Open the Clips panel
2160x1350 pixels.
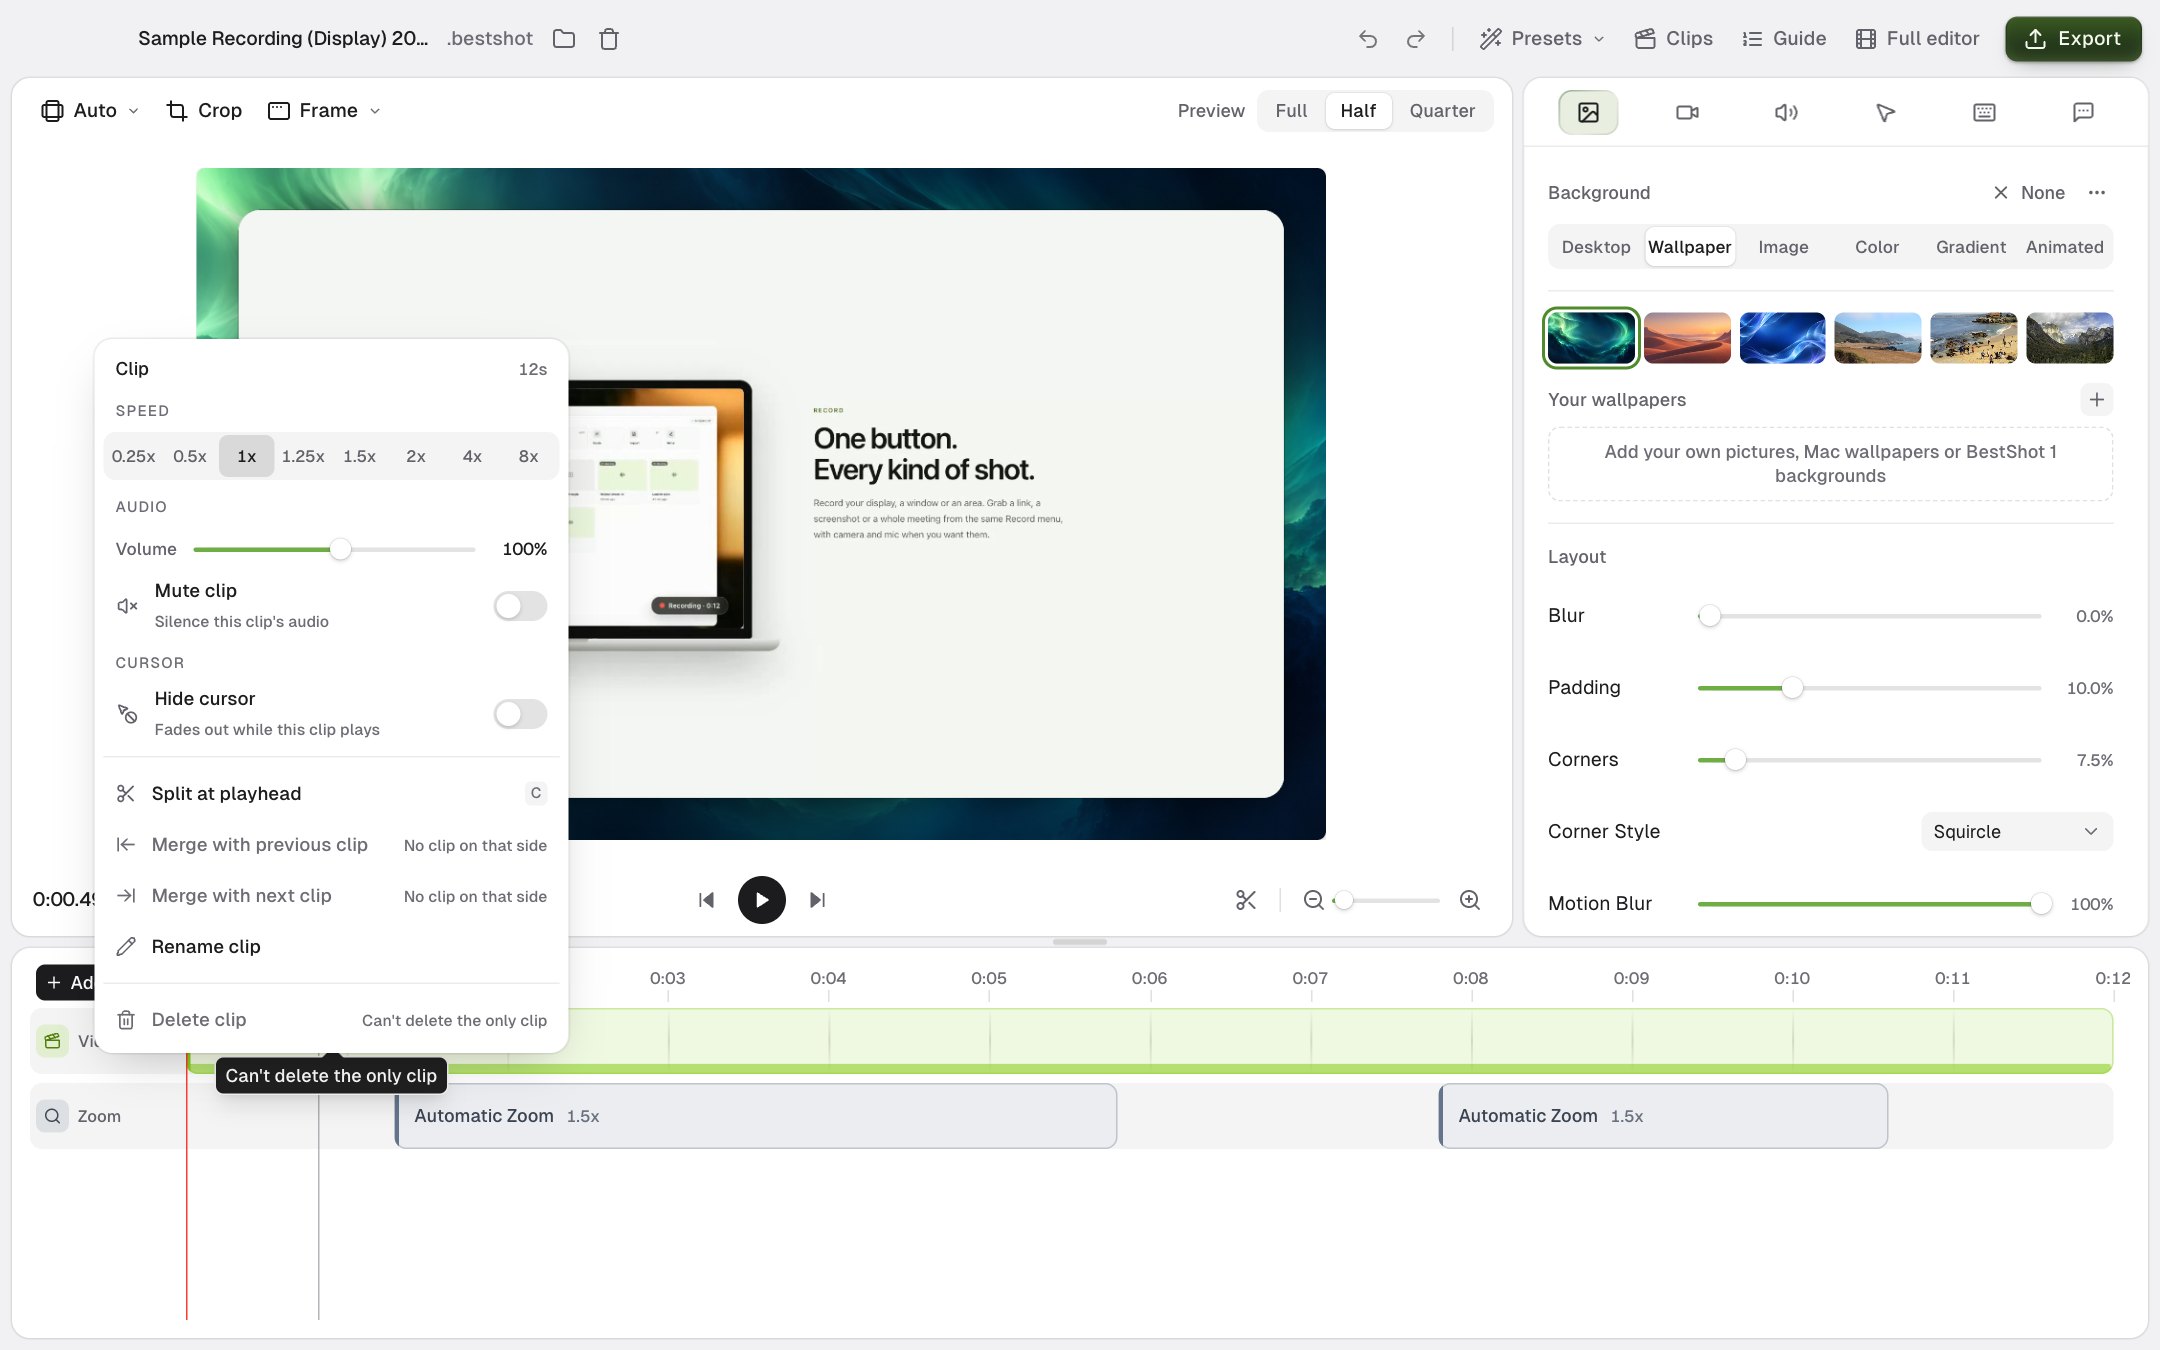coord(1674,39)
